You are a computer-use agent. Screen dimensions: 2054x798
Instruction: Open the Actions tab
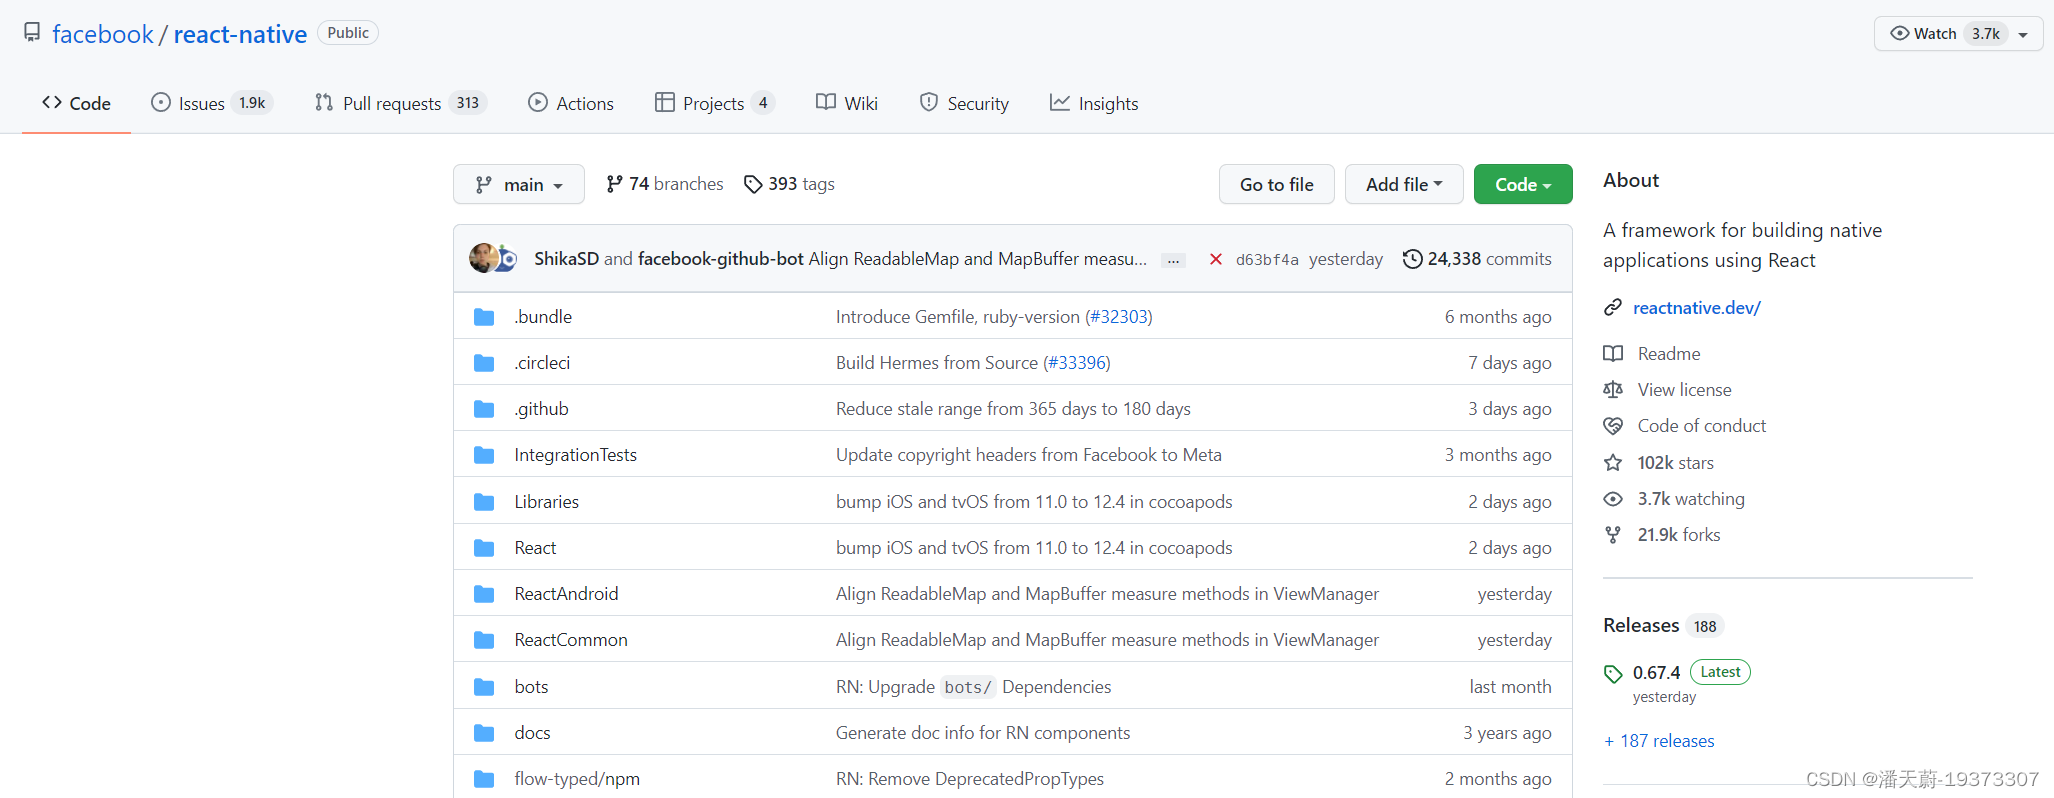pyautogui.click(x=571, y=103)
